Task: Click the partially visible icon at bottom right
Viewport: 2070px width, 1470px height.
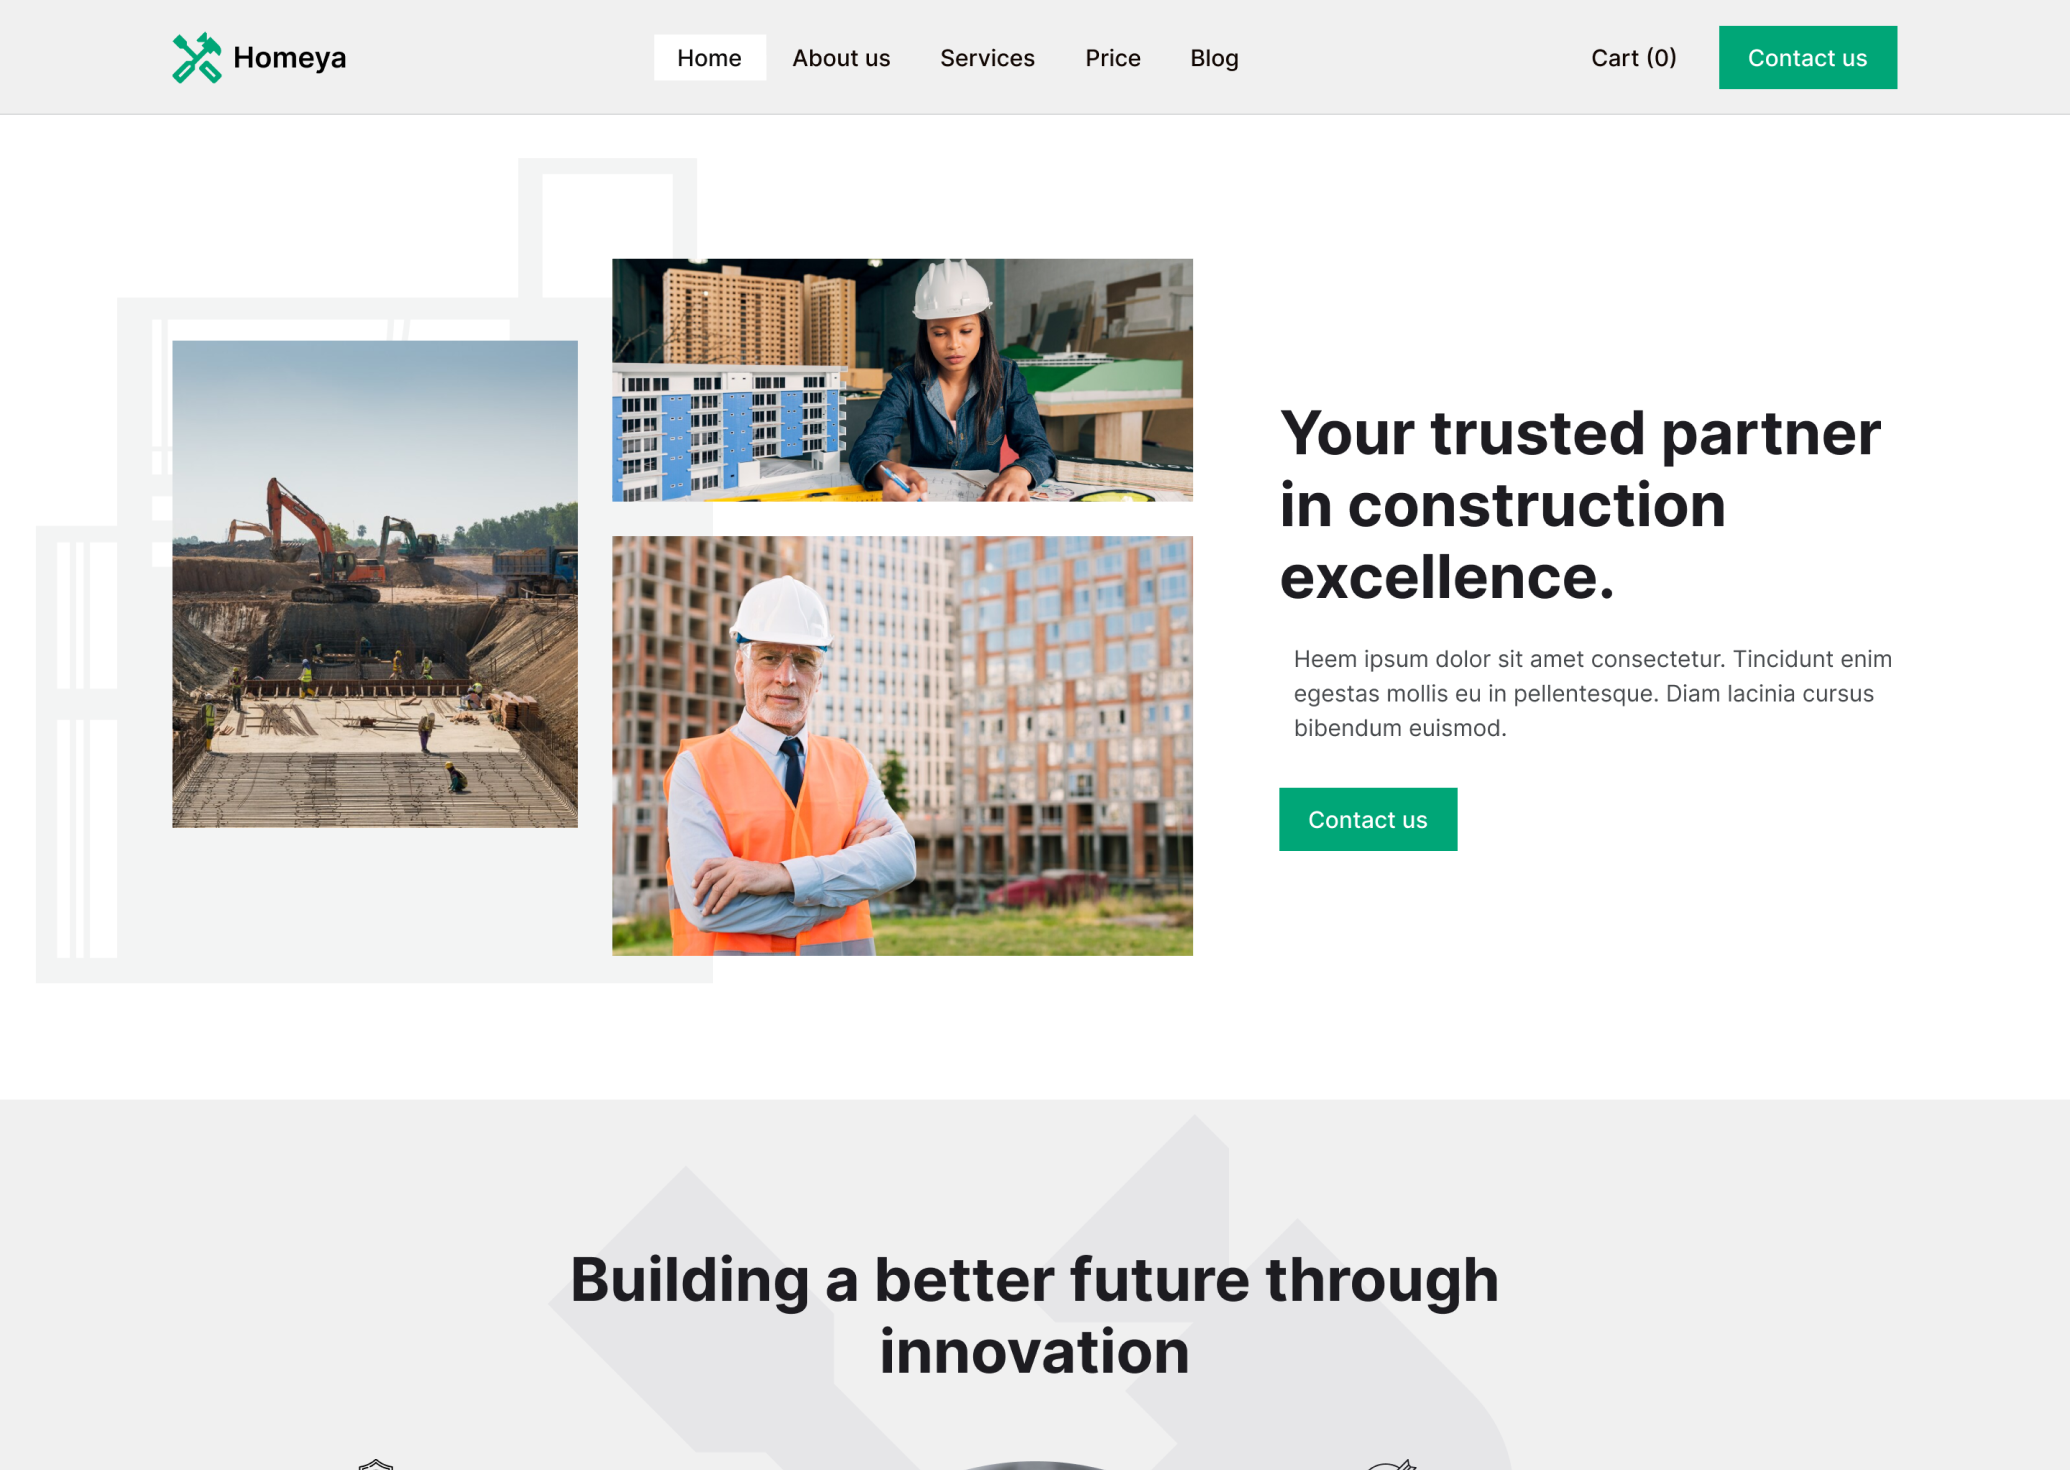Action: click(1392, 1464)
